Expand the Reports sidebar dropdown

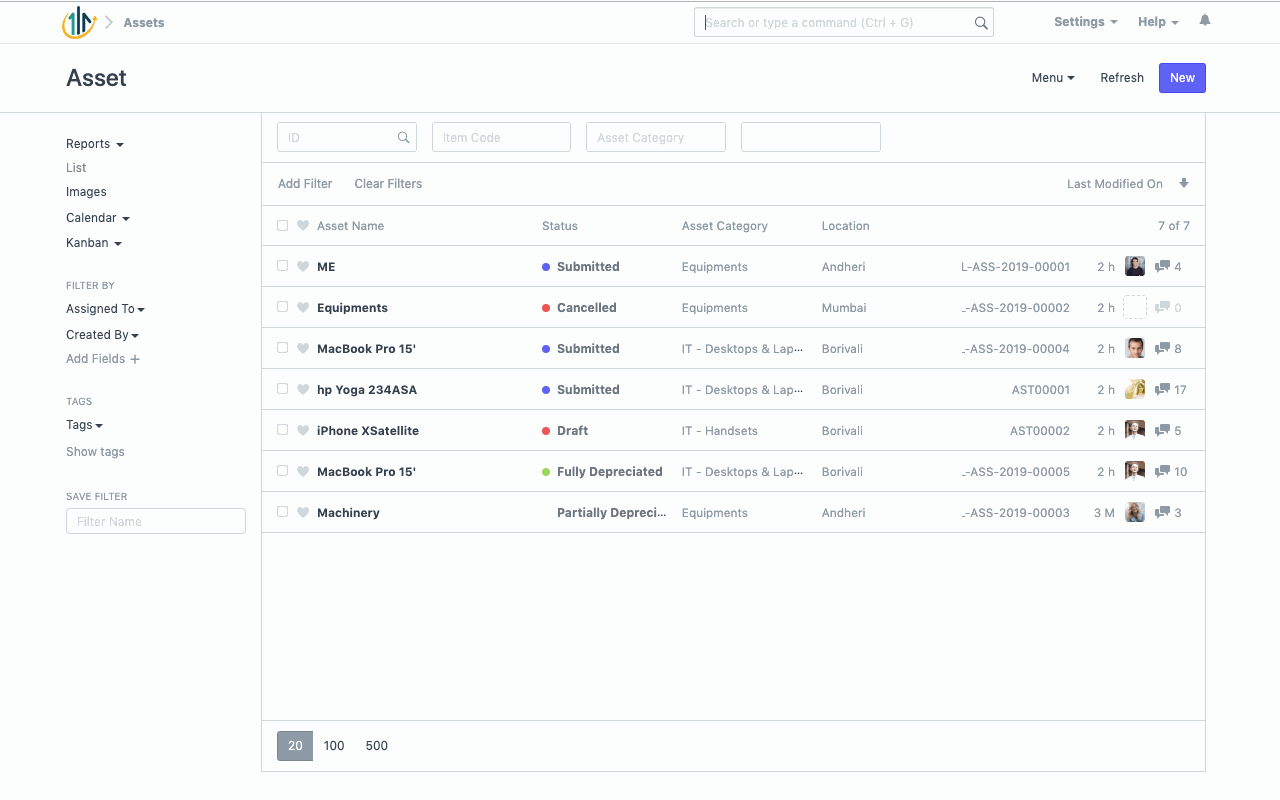[x=95, y=144]
